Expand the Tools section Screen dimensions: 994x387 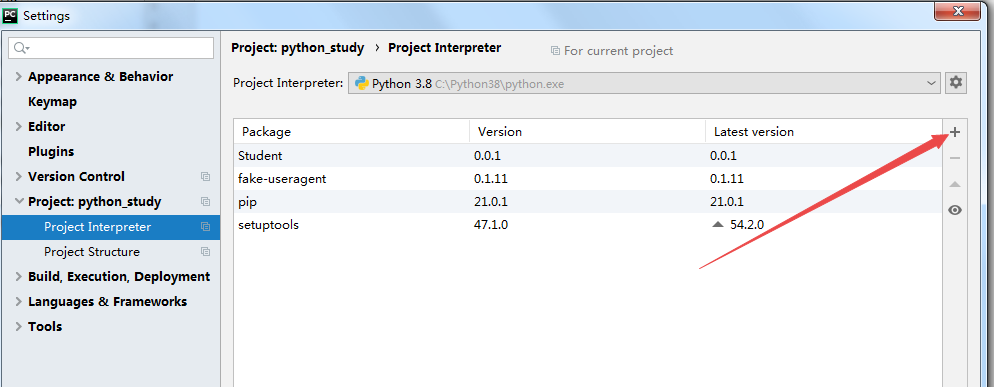pos(19,327)
